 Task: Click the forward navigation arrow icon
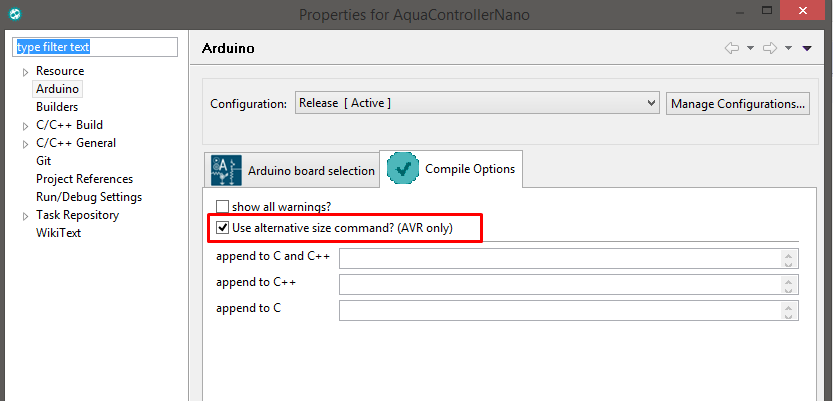pos(769,48)
